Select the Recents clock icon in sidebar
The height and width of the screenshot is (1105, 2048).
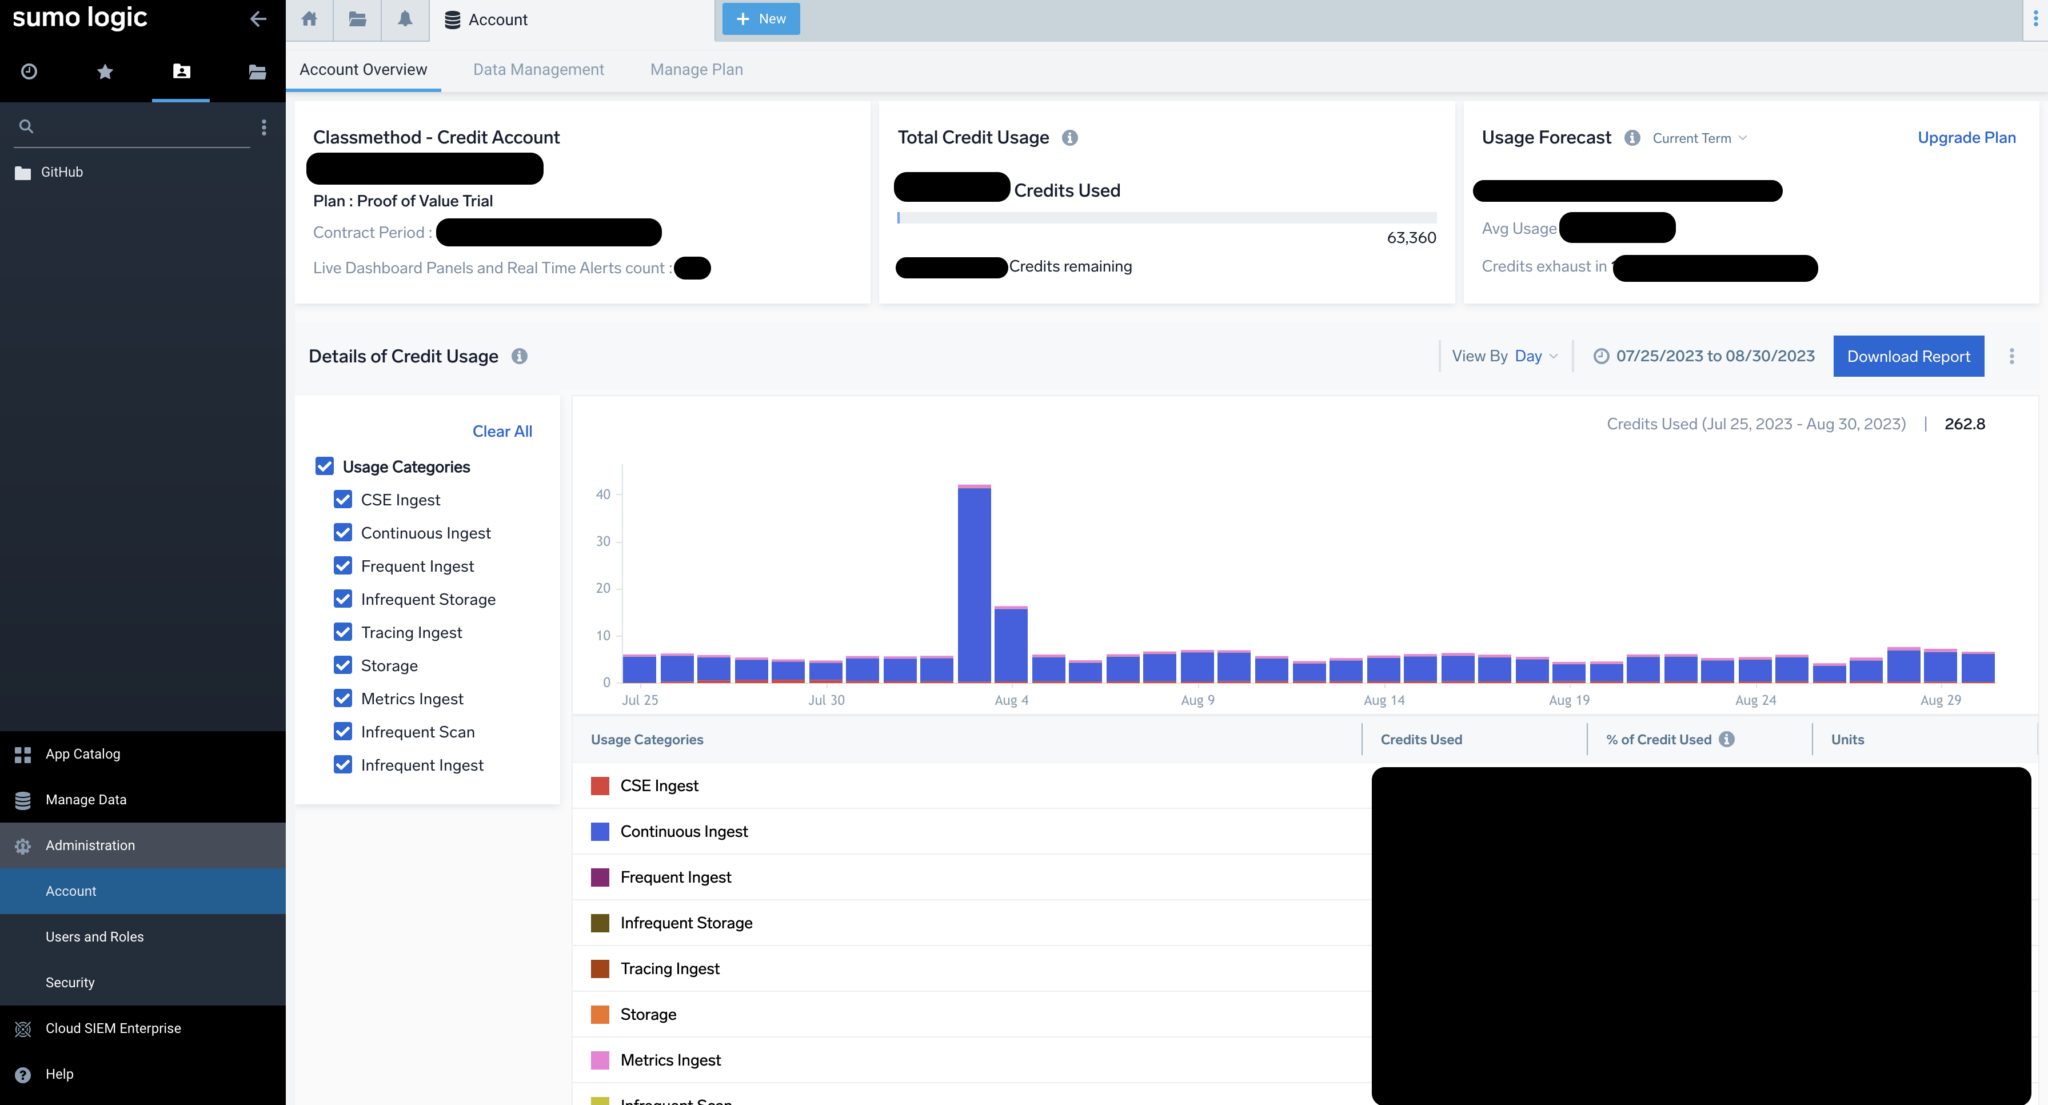pos(28,71)
